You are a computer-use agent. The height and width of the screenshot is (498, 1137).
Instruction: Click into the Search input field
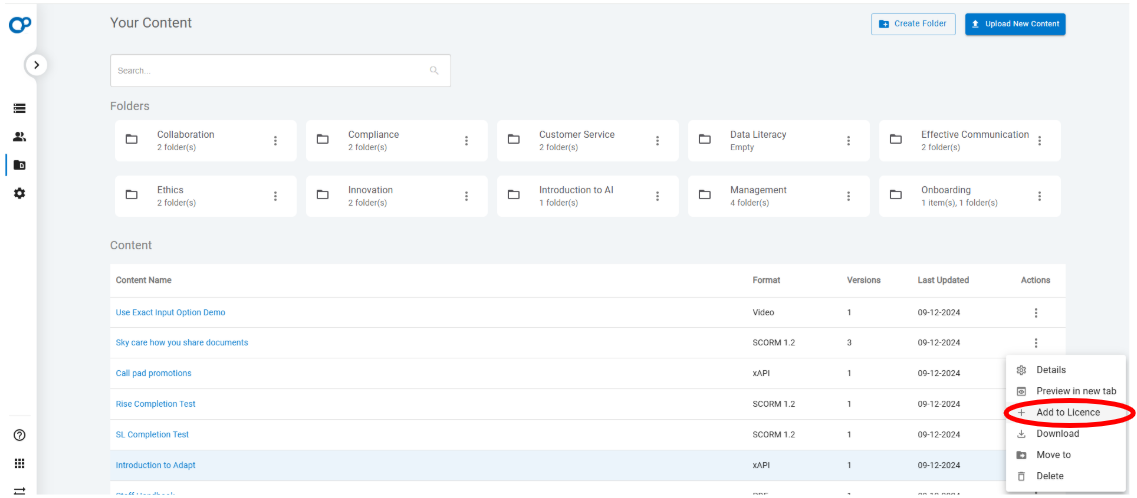coord(270,71)
